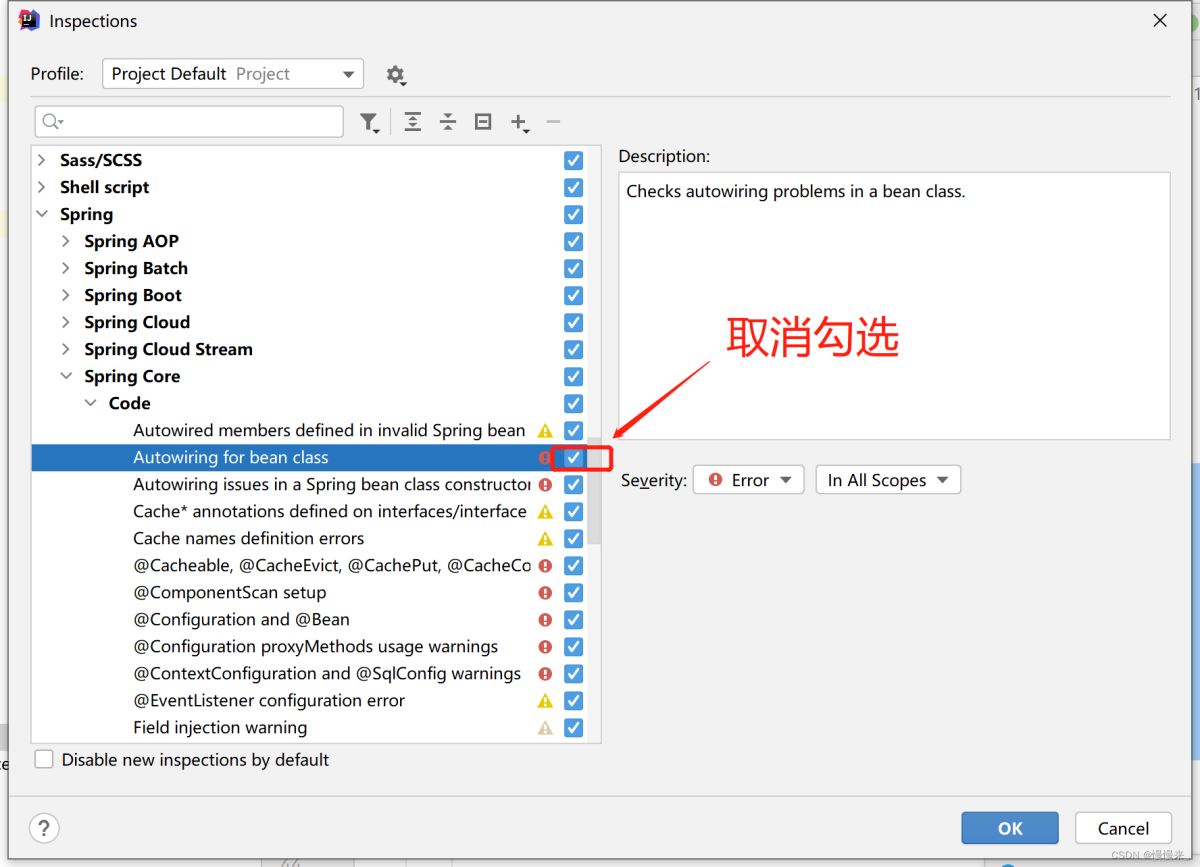Toggle the Field injection warning checkbox
Image resolution: width=1200 pixels, height=867 pixels.
(573, 728)
